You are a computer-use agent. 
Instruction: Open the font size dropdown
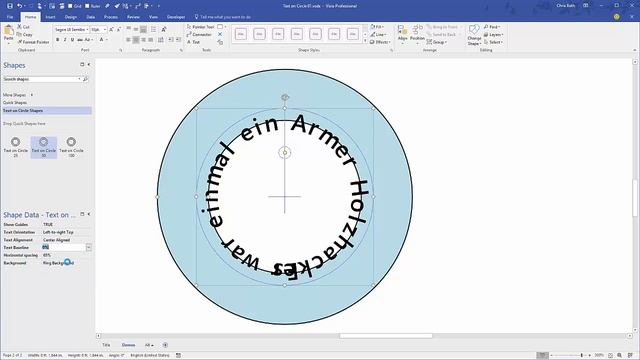point(105,29)
